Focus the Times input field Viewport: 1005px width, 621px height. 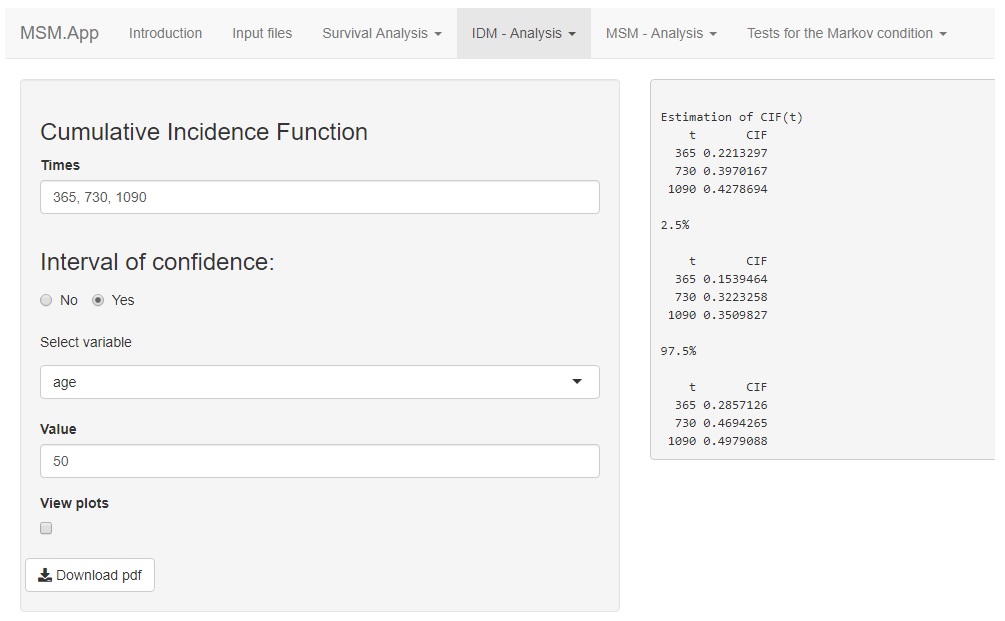coord(320,197)
